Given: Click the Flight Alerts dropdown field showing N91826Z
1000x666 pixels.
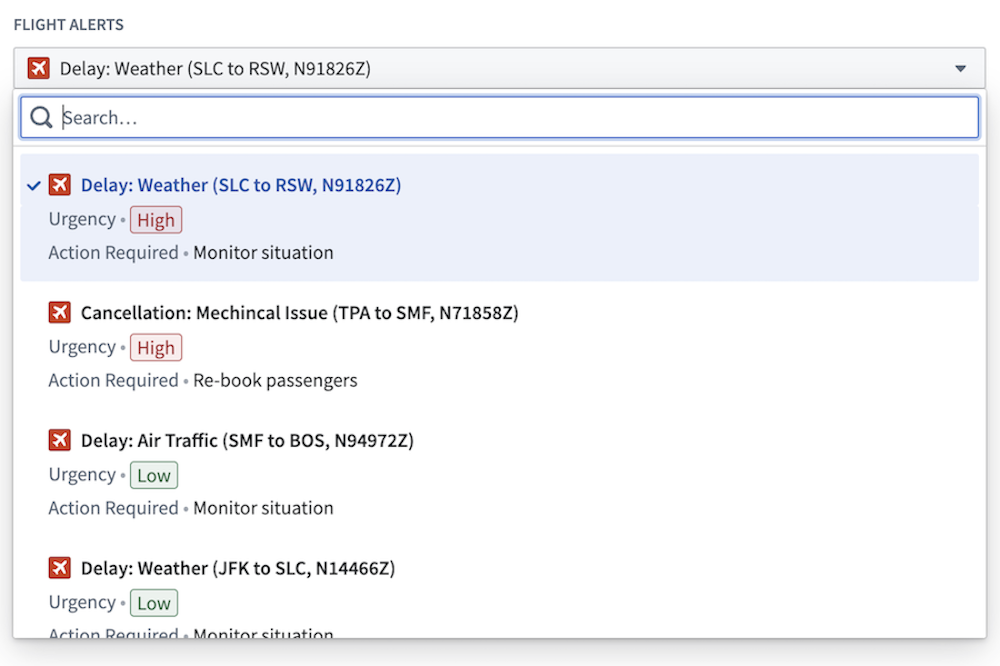Looking at the screenshot, I should [x=499, y=68].
